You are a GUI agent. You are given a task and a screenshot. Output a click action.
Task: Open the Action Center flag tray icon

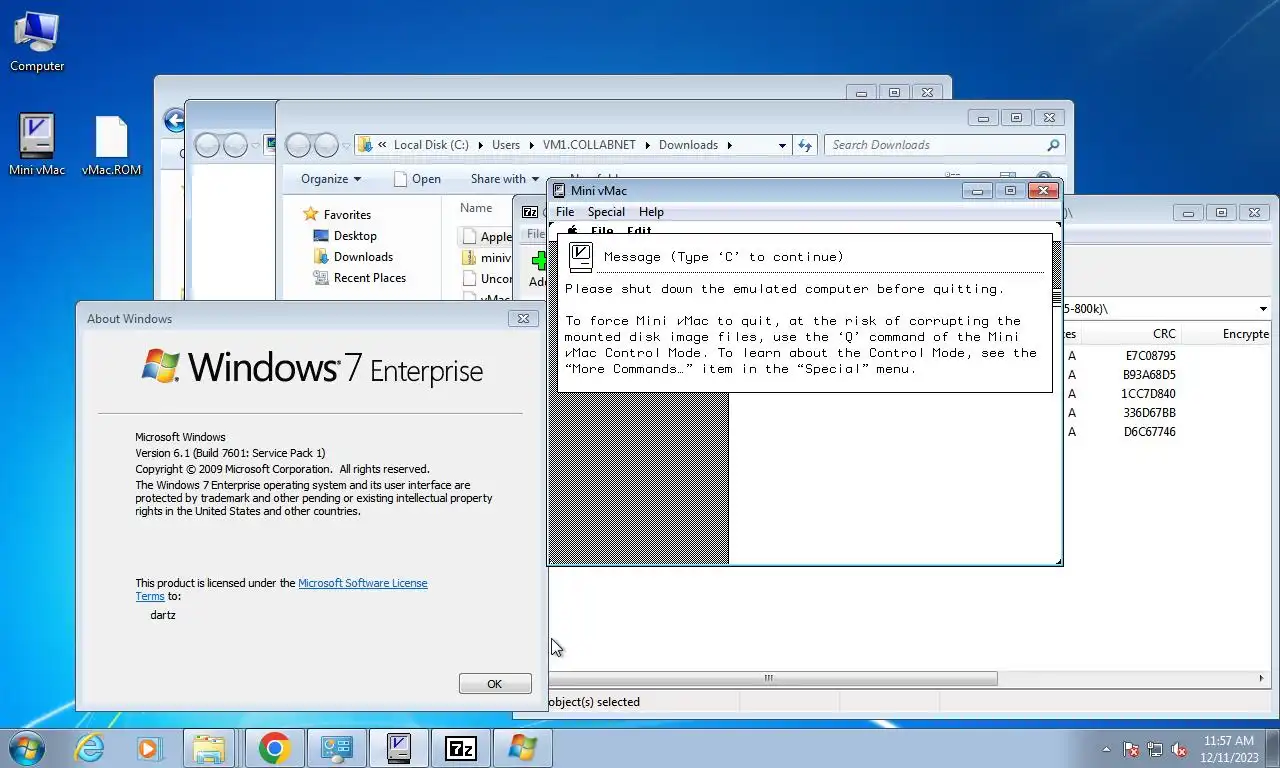coord(1131,749)
